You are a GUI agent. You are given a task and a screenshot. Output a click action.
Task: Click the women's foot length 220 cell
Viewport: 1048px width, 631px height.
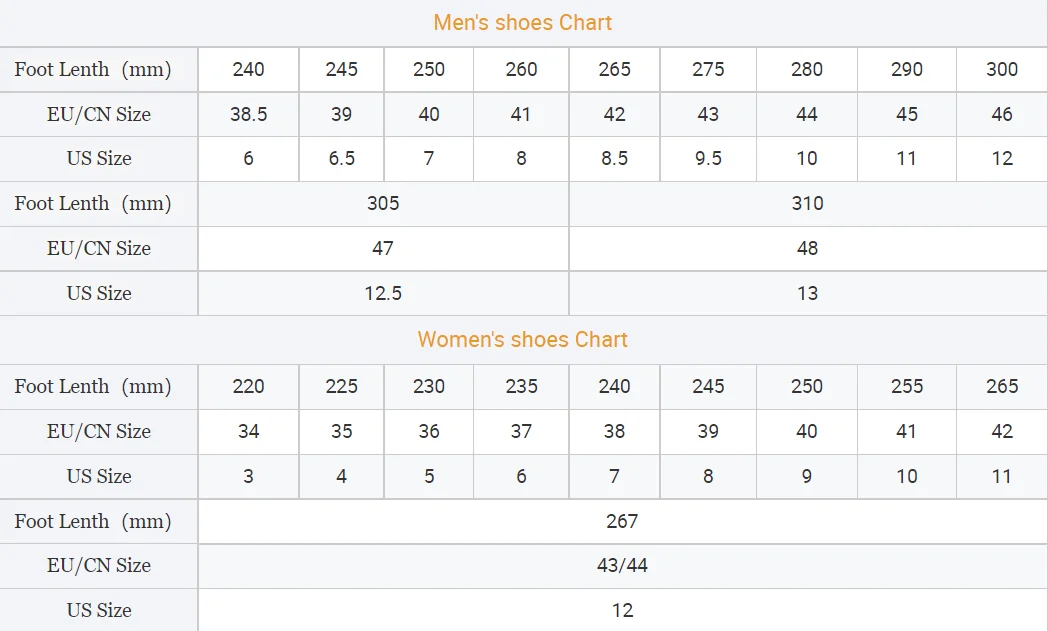248,387
